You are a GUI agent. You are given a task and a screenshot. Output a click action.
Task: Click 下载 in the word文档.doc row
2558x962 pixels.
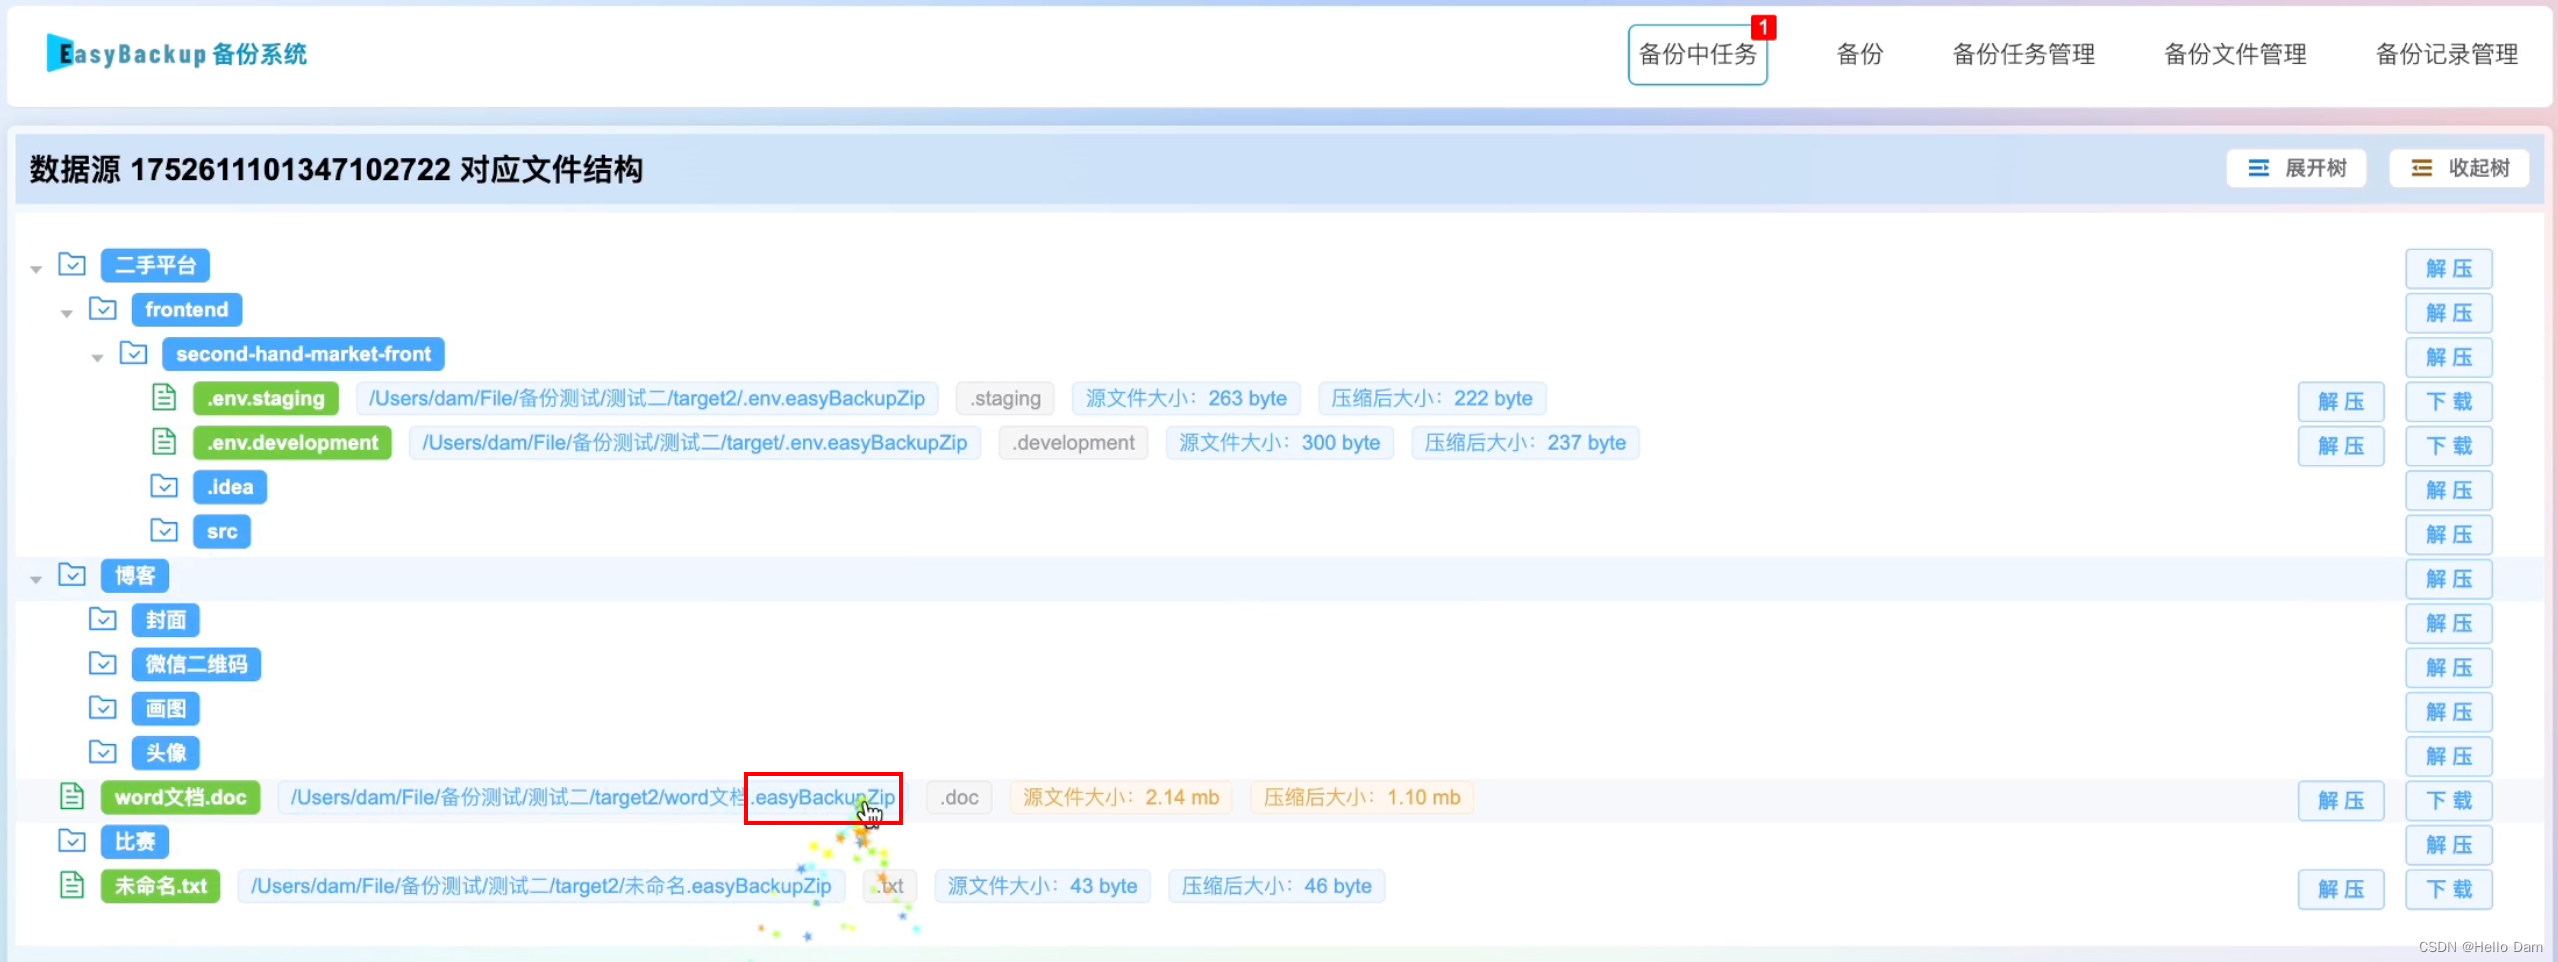2449,801
